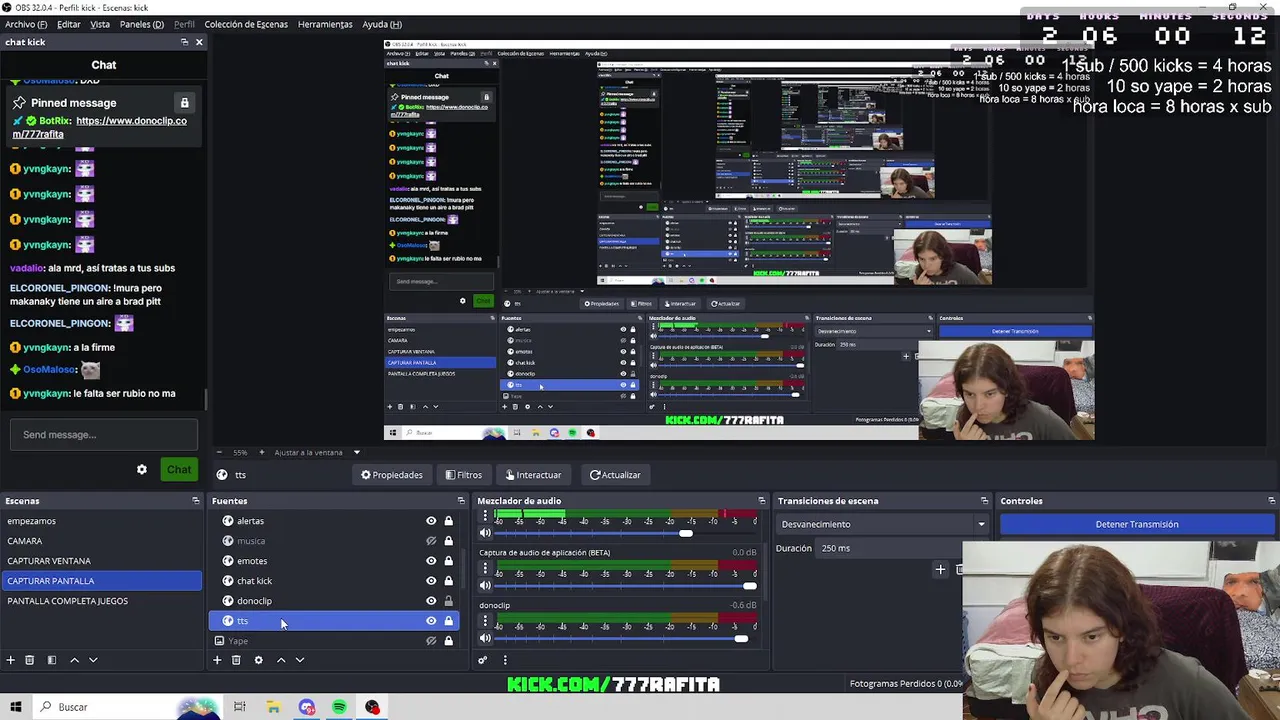Screen dimensions: 1280x720
Task: Close the chat kick dock
Action: 199,42
